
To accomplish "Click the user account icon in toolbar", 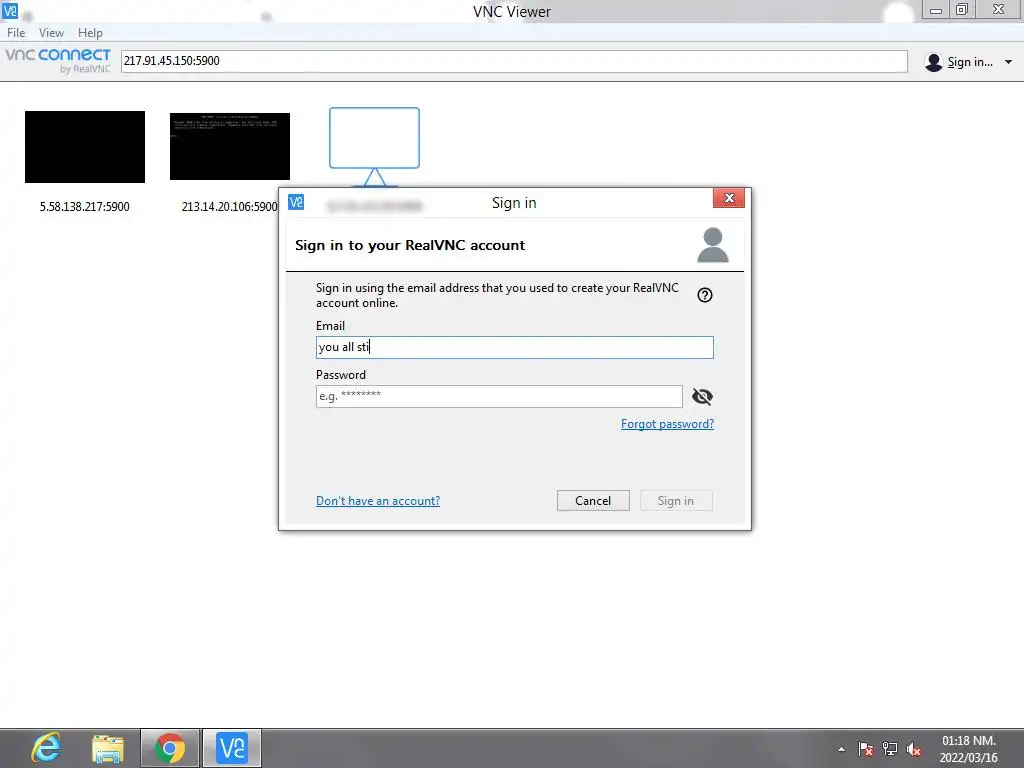I will (934, 62).
